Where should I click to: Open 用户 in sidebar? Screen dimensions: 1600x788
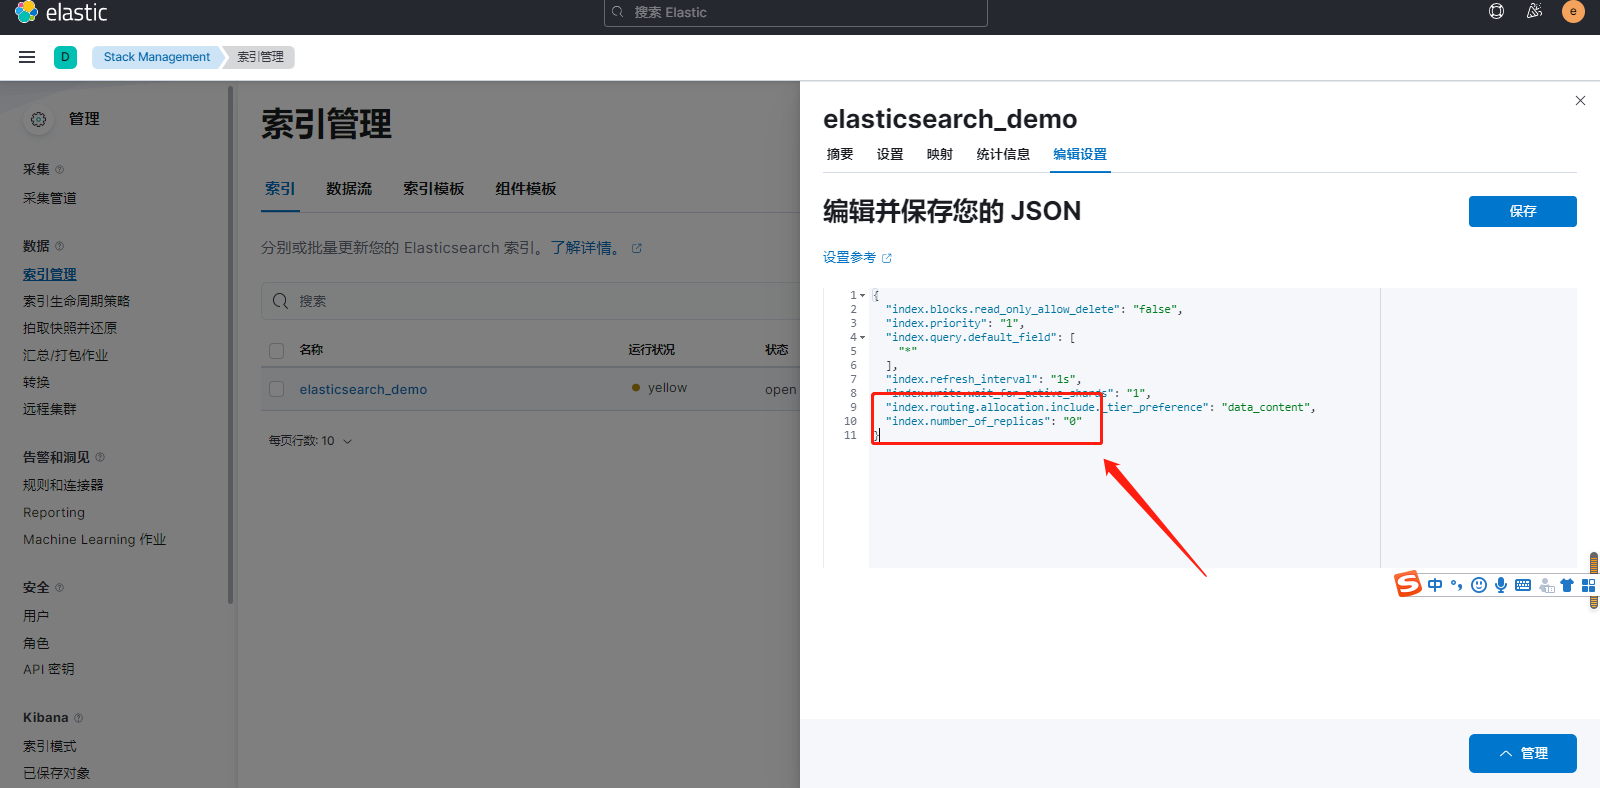[x=36, y=616]
